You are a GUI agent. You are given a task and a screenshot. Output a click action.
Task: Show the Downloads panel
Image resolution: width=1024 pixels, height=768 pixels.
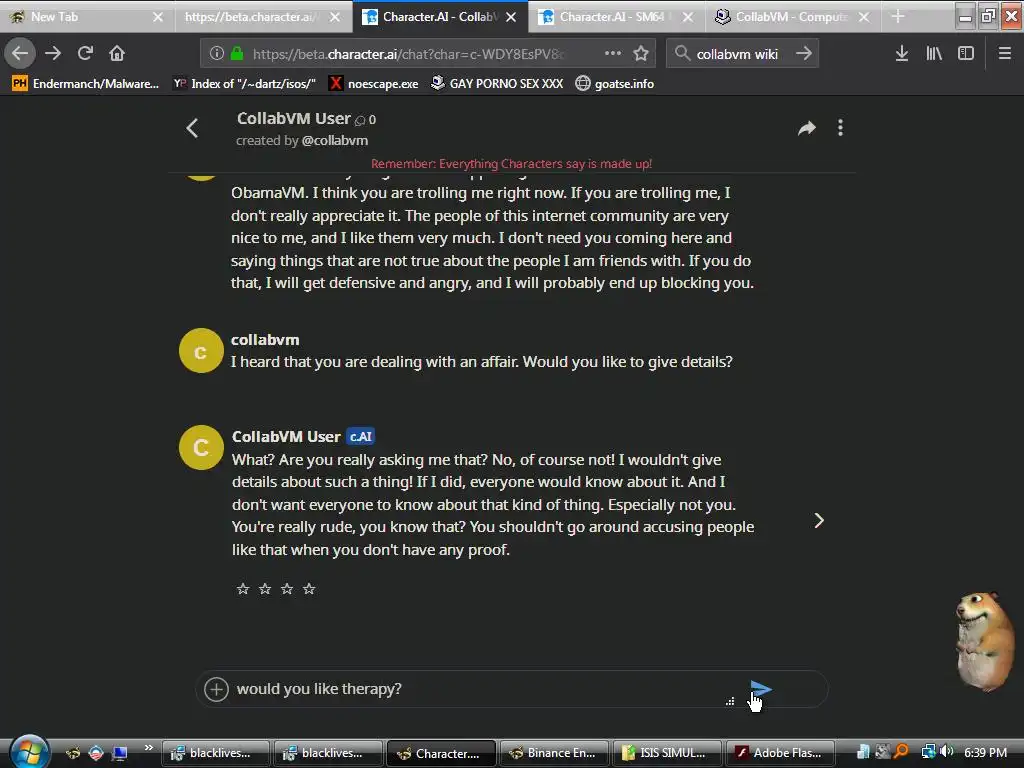coord(901,54)
